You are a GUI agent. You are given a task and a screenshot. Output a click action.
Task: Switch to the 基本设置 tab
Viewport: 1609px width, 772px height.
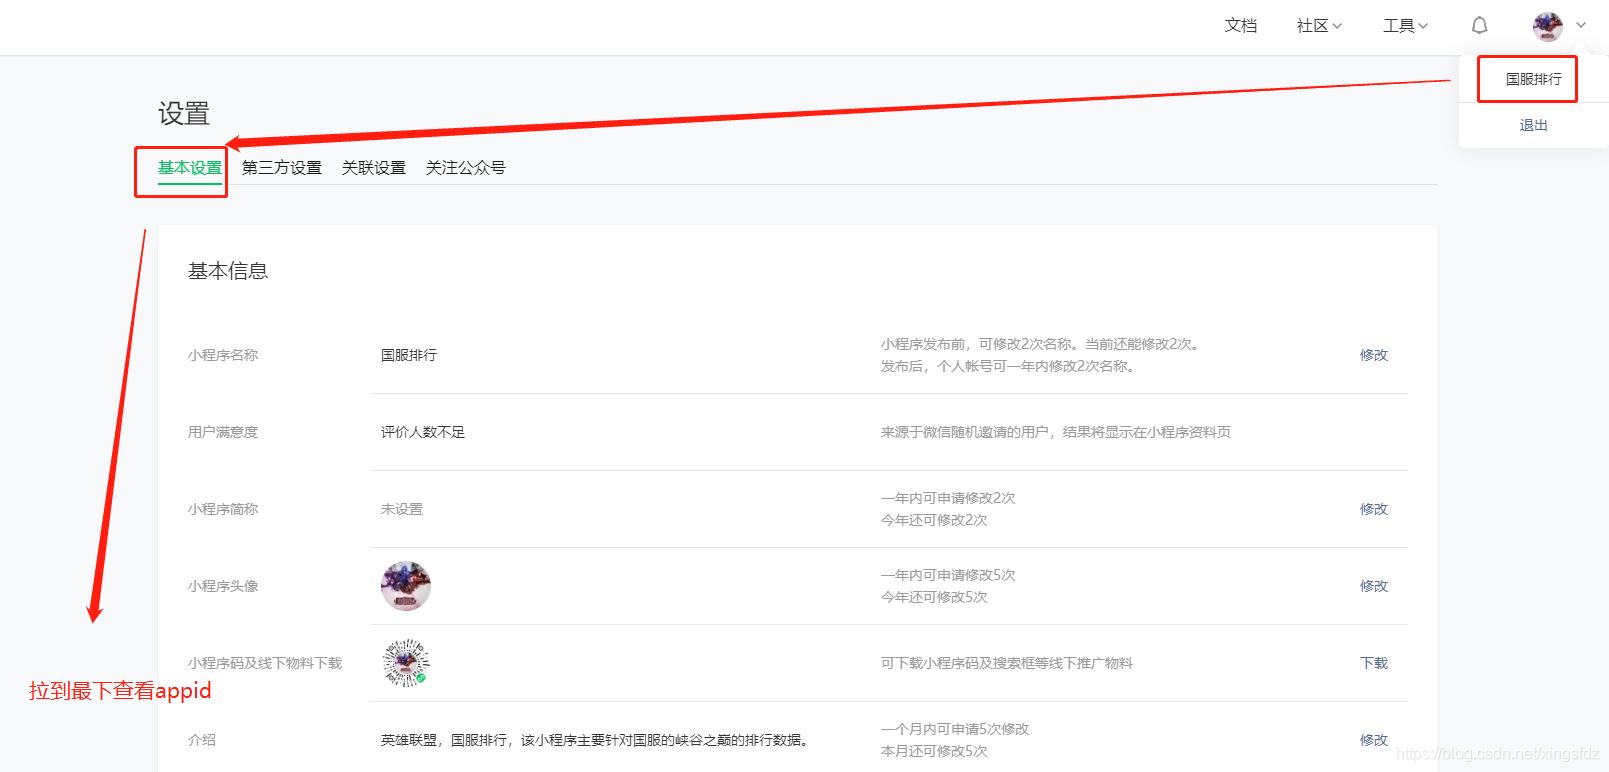pyautogui.click(x=189, y=168)
